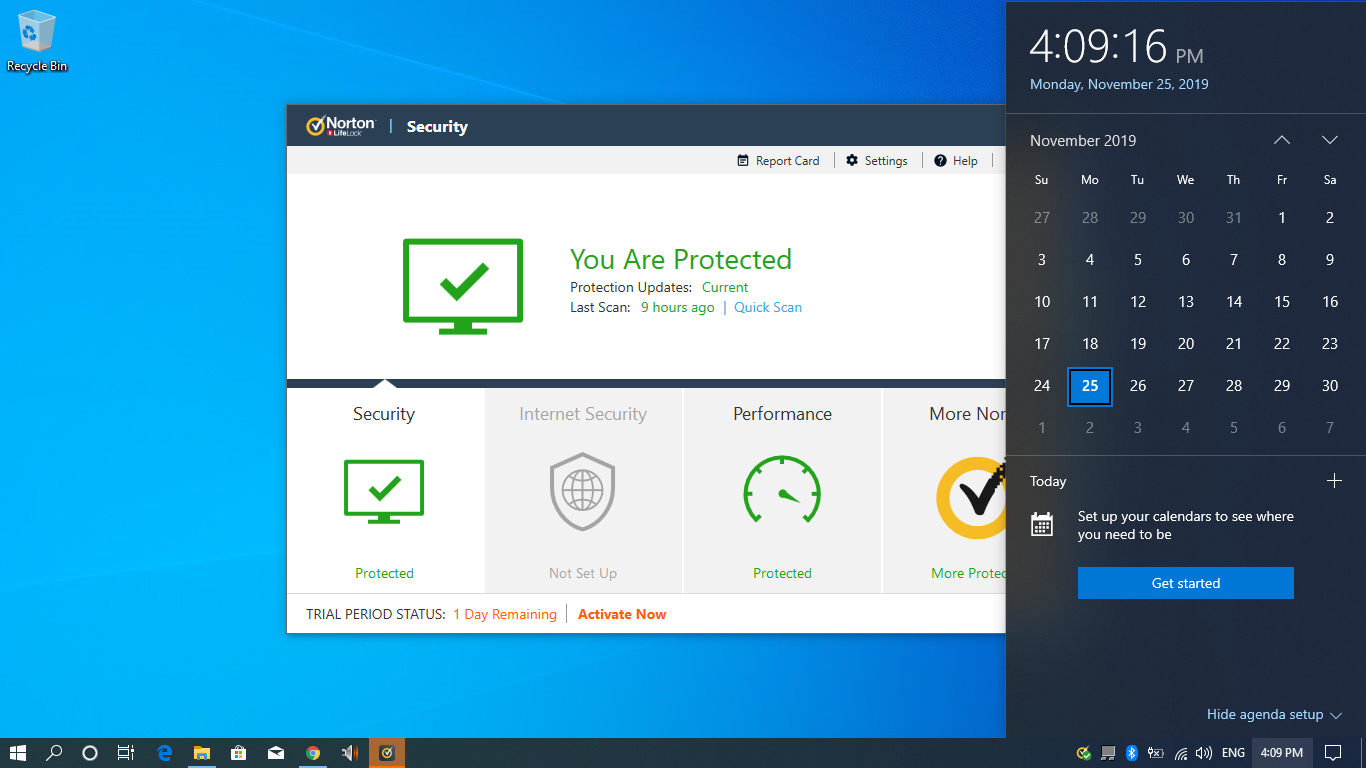1366x768 pixels.
Task: Launch Microsoft Edge from taskbar
Action: tap(165, 753)
